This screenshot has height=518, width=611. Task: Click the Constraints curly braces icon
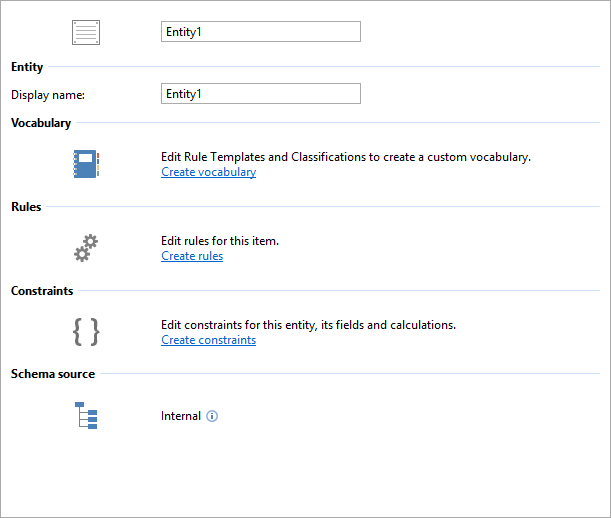[87, 331]
